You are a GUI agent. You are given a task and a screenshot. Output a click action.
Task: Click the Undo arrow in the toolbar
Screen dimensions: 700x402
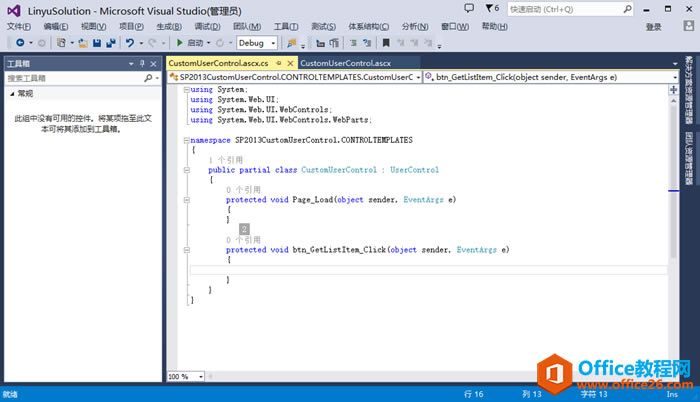(130, 43)
